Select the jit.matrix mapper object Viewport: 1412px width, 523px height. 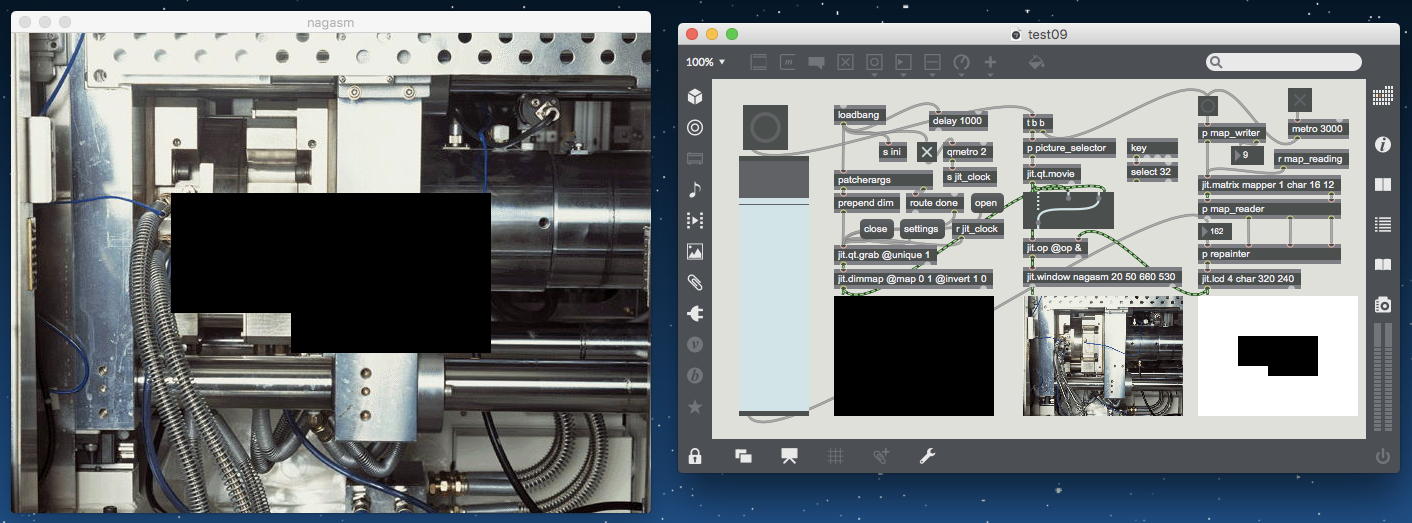(1269, 184)
